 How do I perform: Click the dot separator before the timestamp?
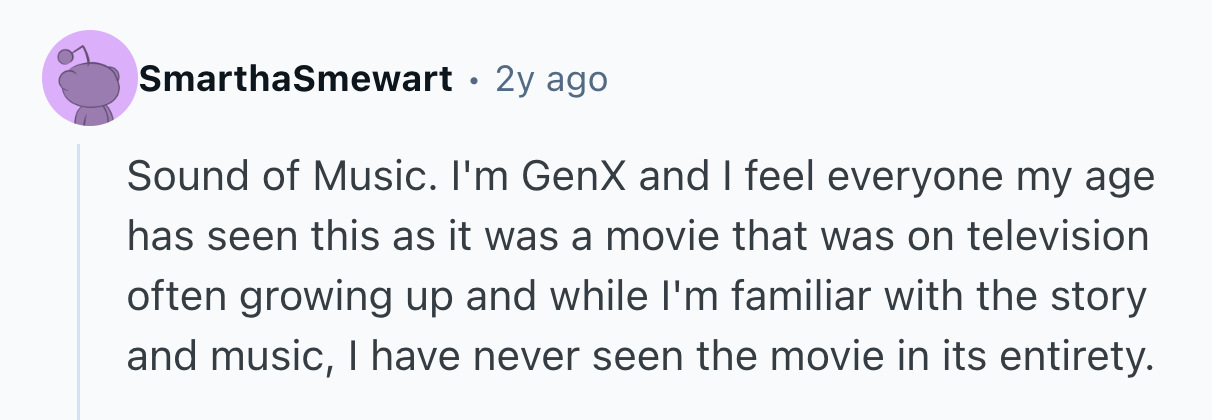474,79
